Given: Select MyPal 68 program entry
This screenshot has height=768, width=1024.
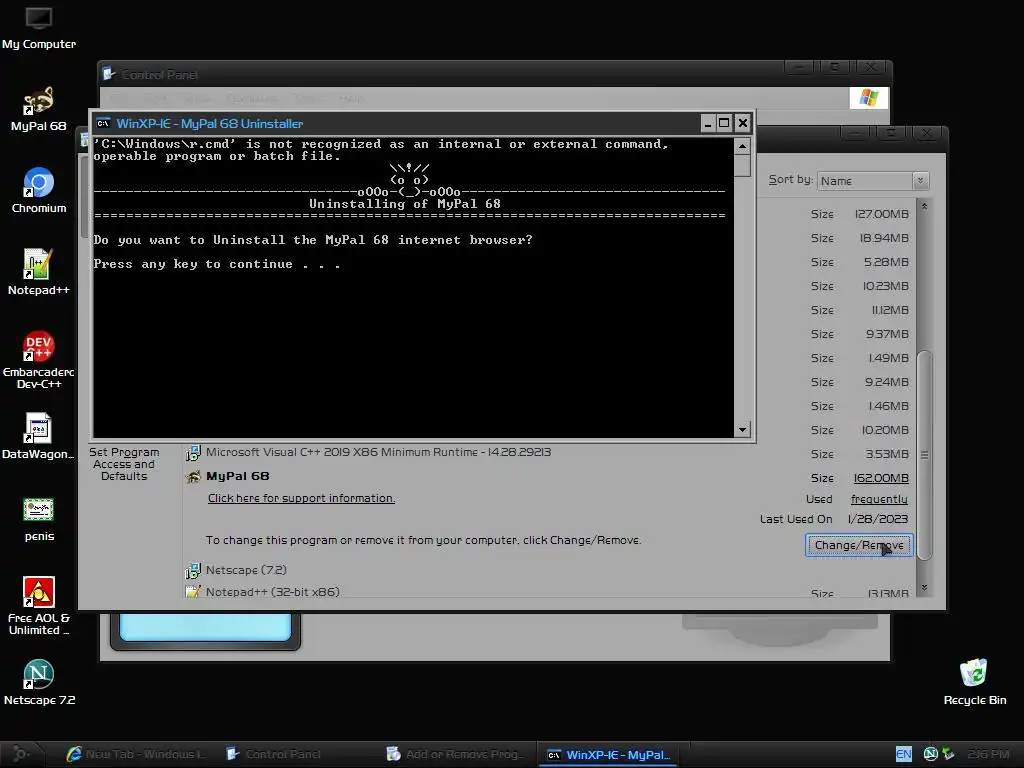Looking at the screenshot, I should tap(238, 476).
